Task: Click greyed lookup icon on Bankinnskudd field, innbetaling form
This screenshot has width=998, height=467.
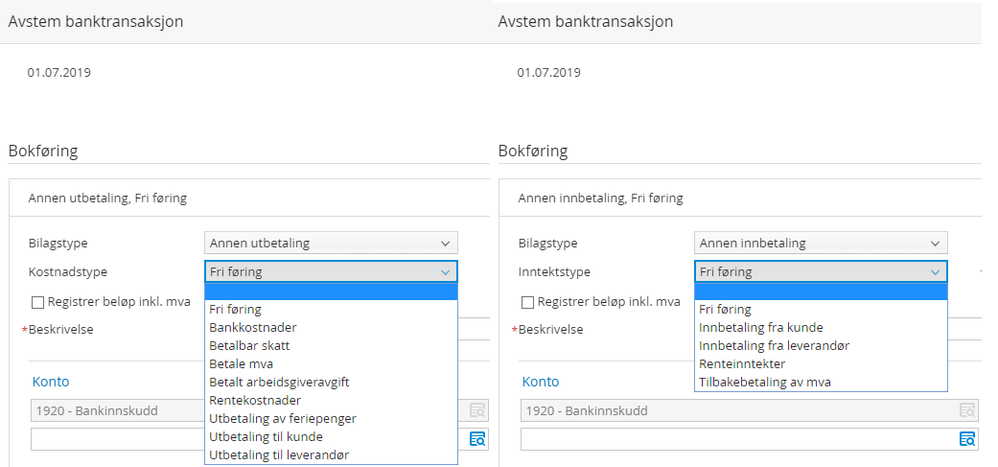Action: [967, 410]
